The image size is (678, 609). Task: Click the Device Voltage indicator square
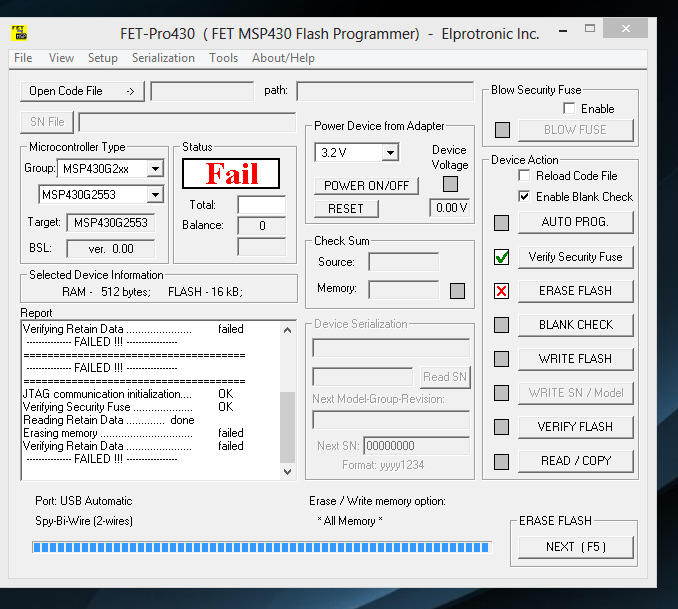coord(450,184)
